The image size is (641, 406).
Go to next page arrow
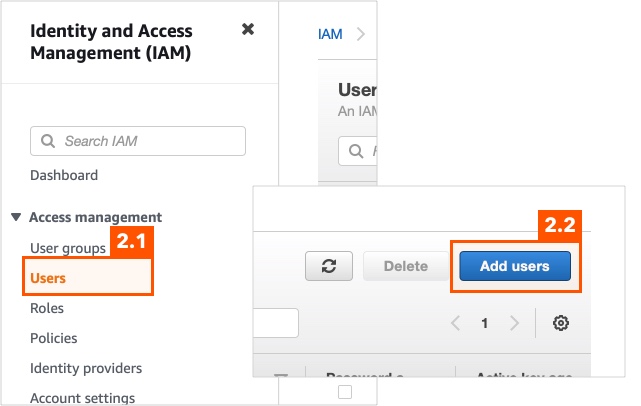pyautogui.click(x=514, y=323)
